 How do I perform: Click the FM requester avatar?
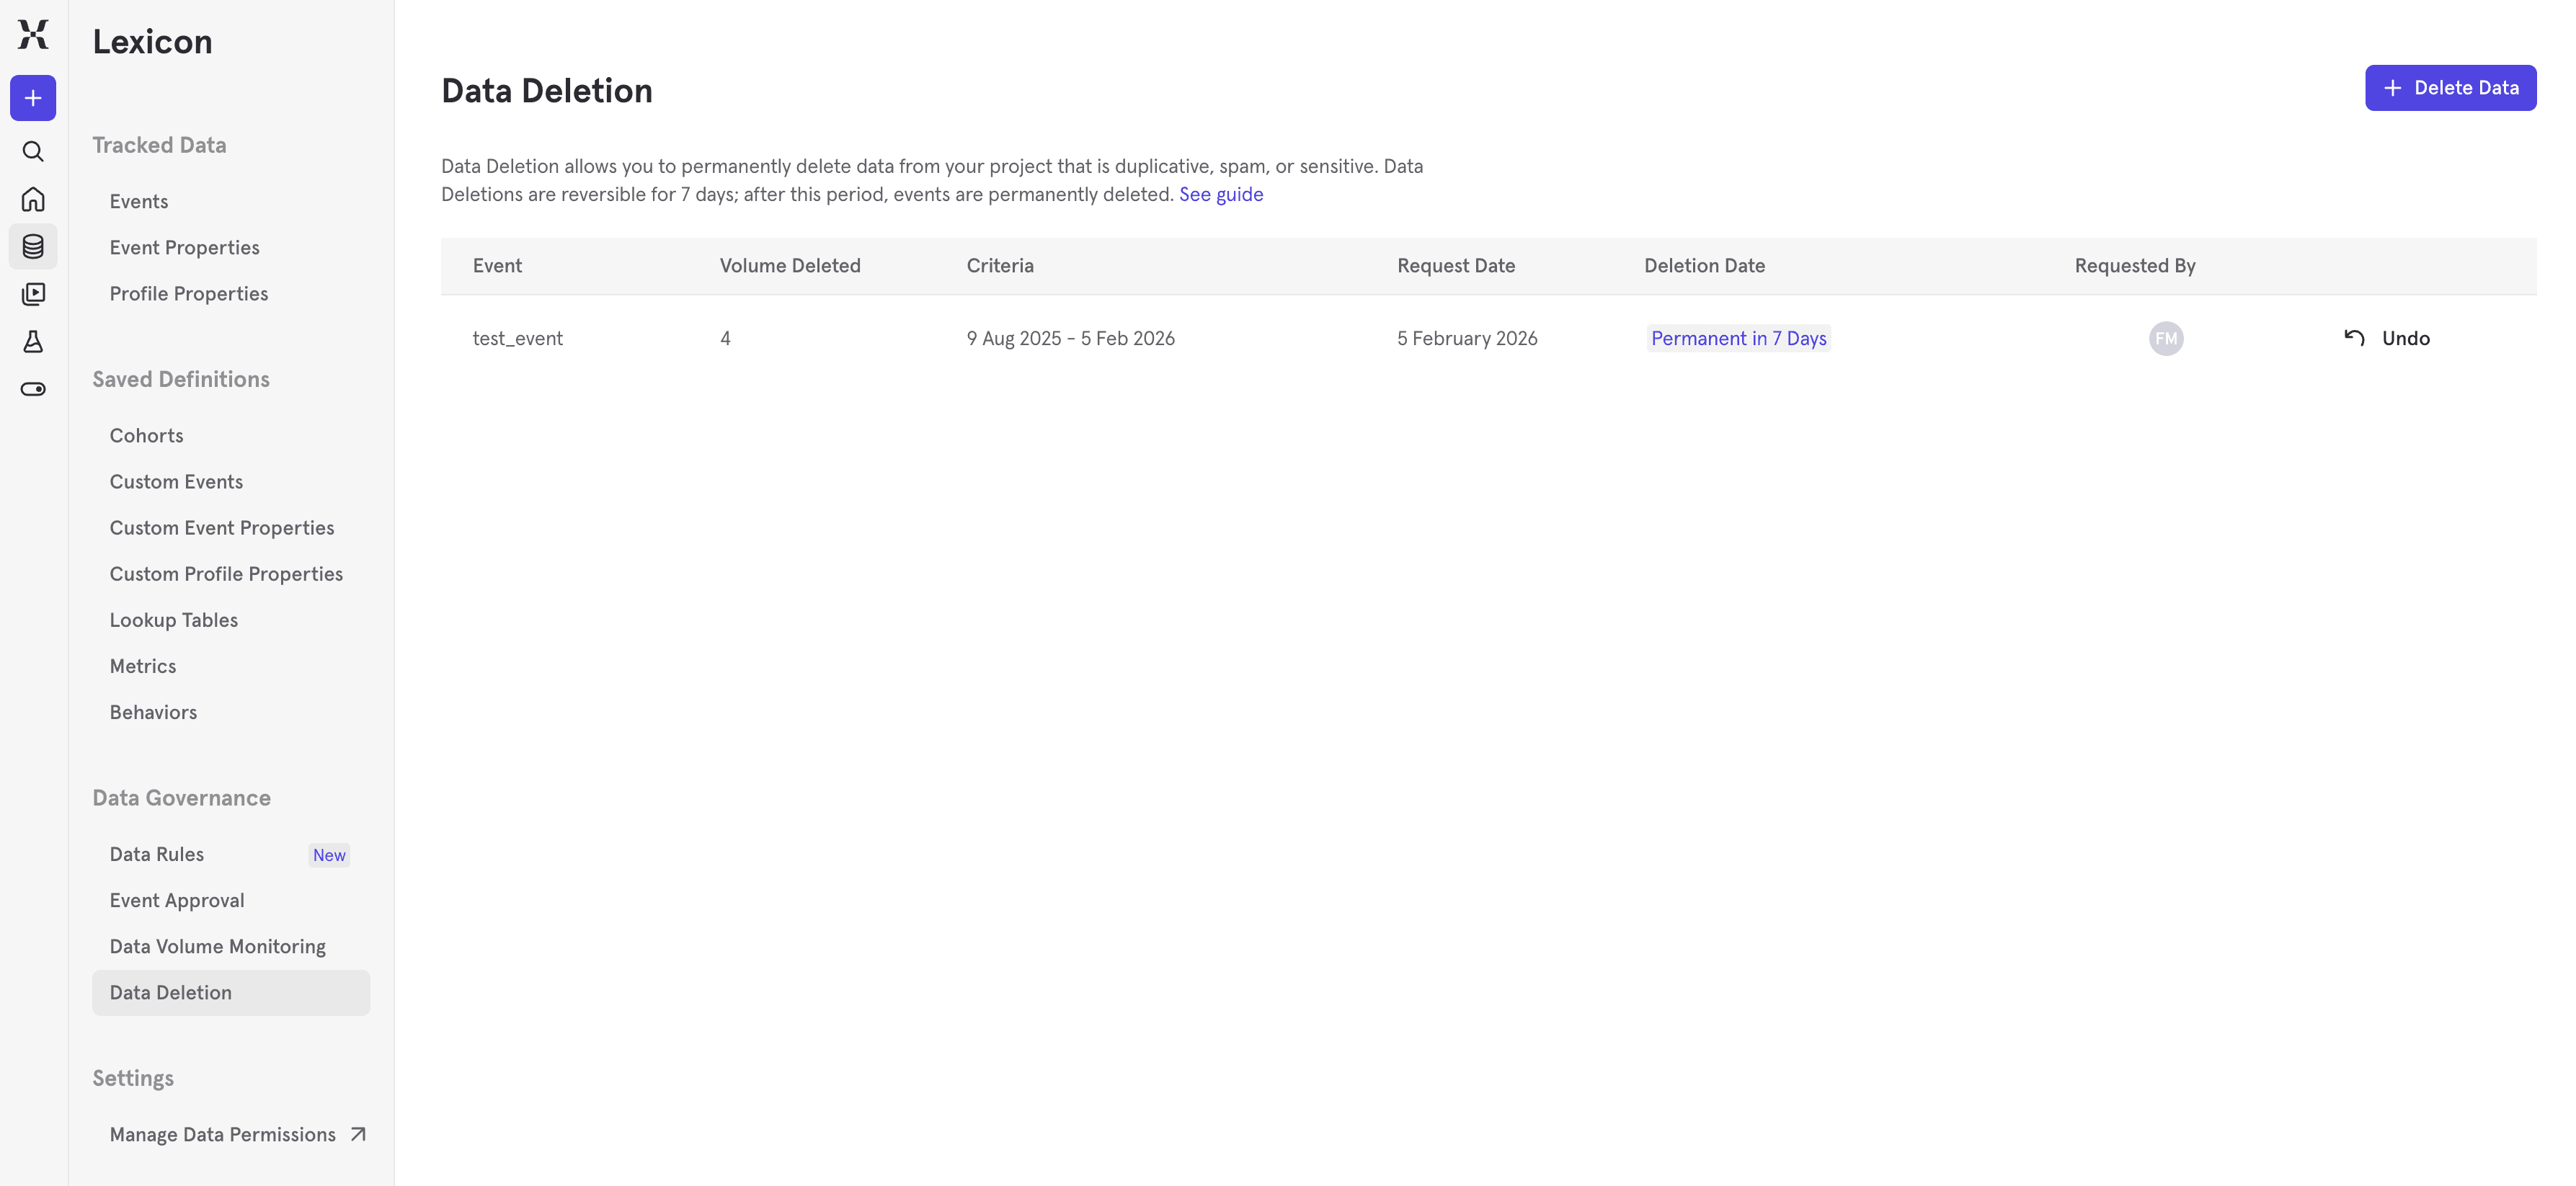(x=2165, y=338)
